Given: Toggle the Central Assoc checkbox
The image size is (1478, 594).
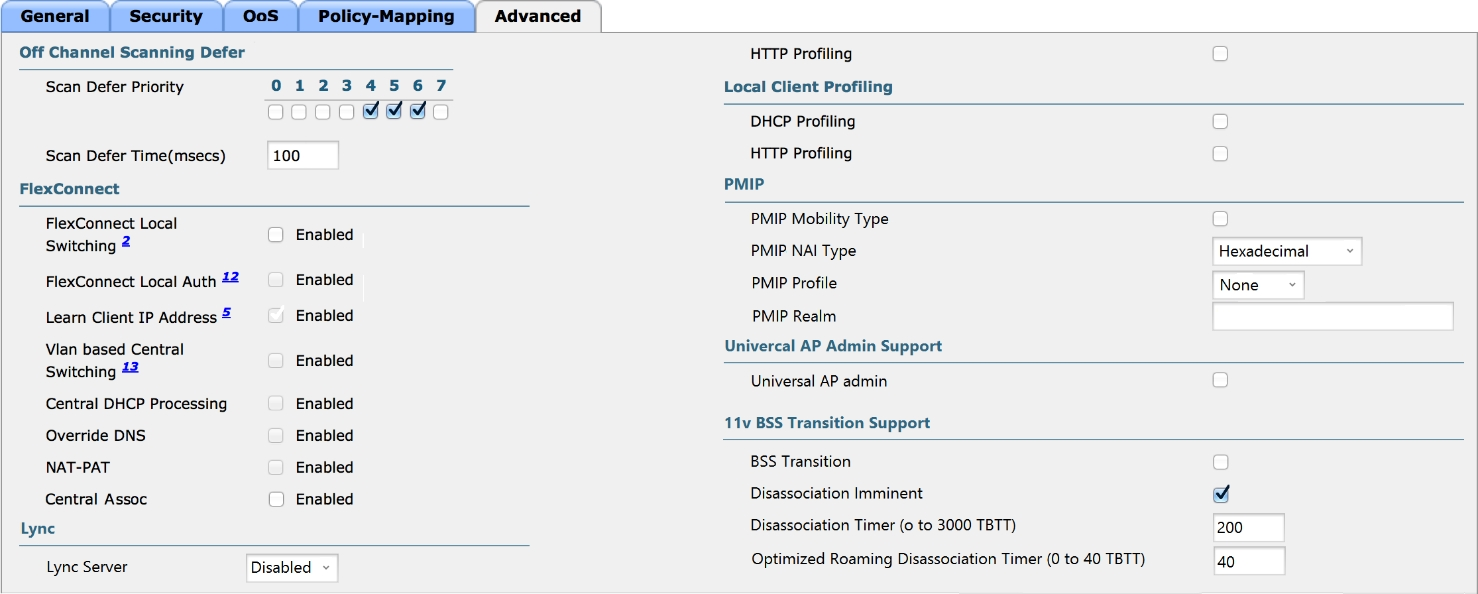Looking at the screenshot, I should coord(276,499).
